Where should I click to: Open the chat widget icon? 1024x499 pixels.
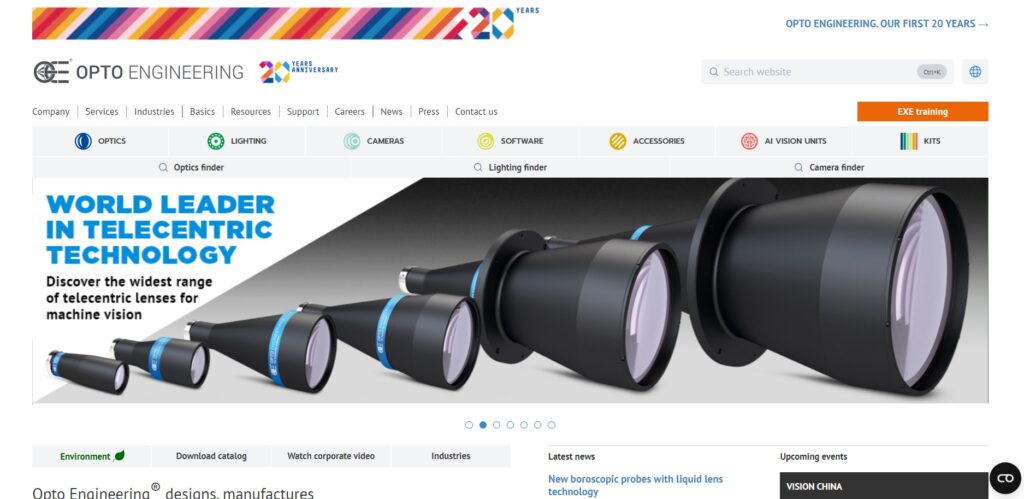point(1005,478)
